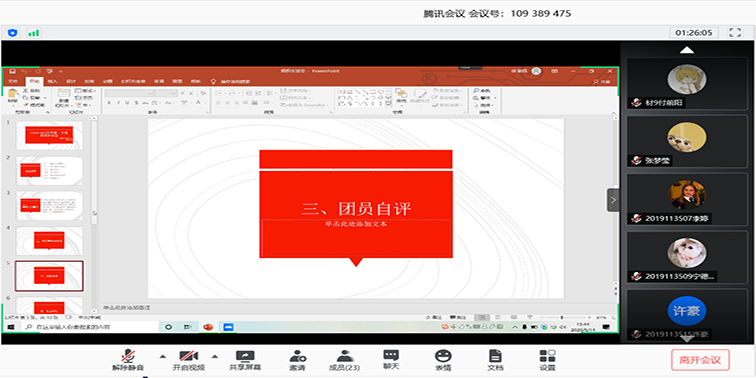Select the participant tile labeled 2019113507
The width and height of the screenshot is (756, 378).
coord(687,199)
